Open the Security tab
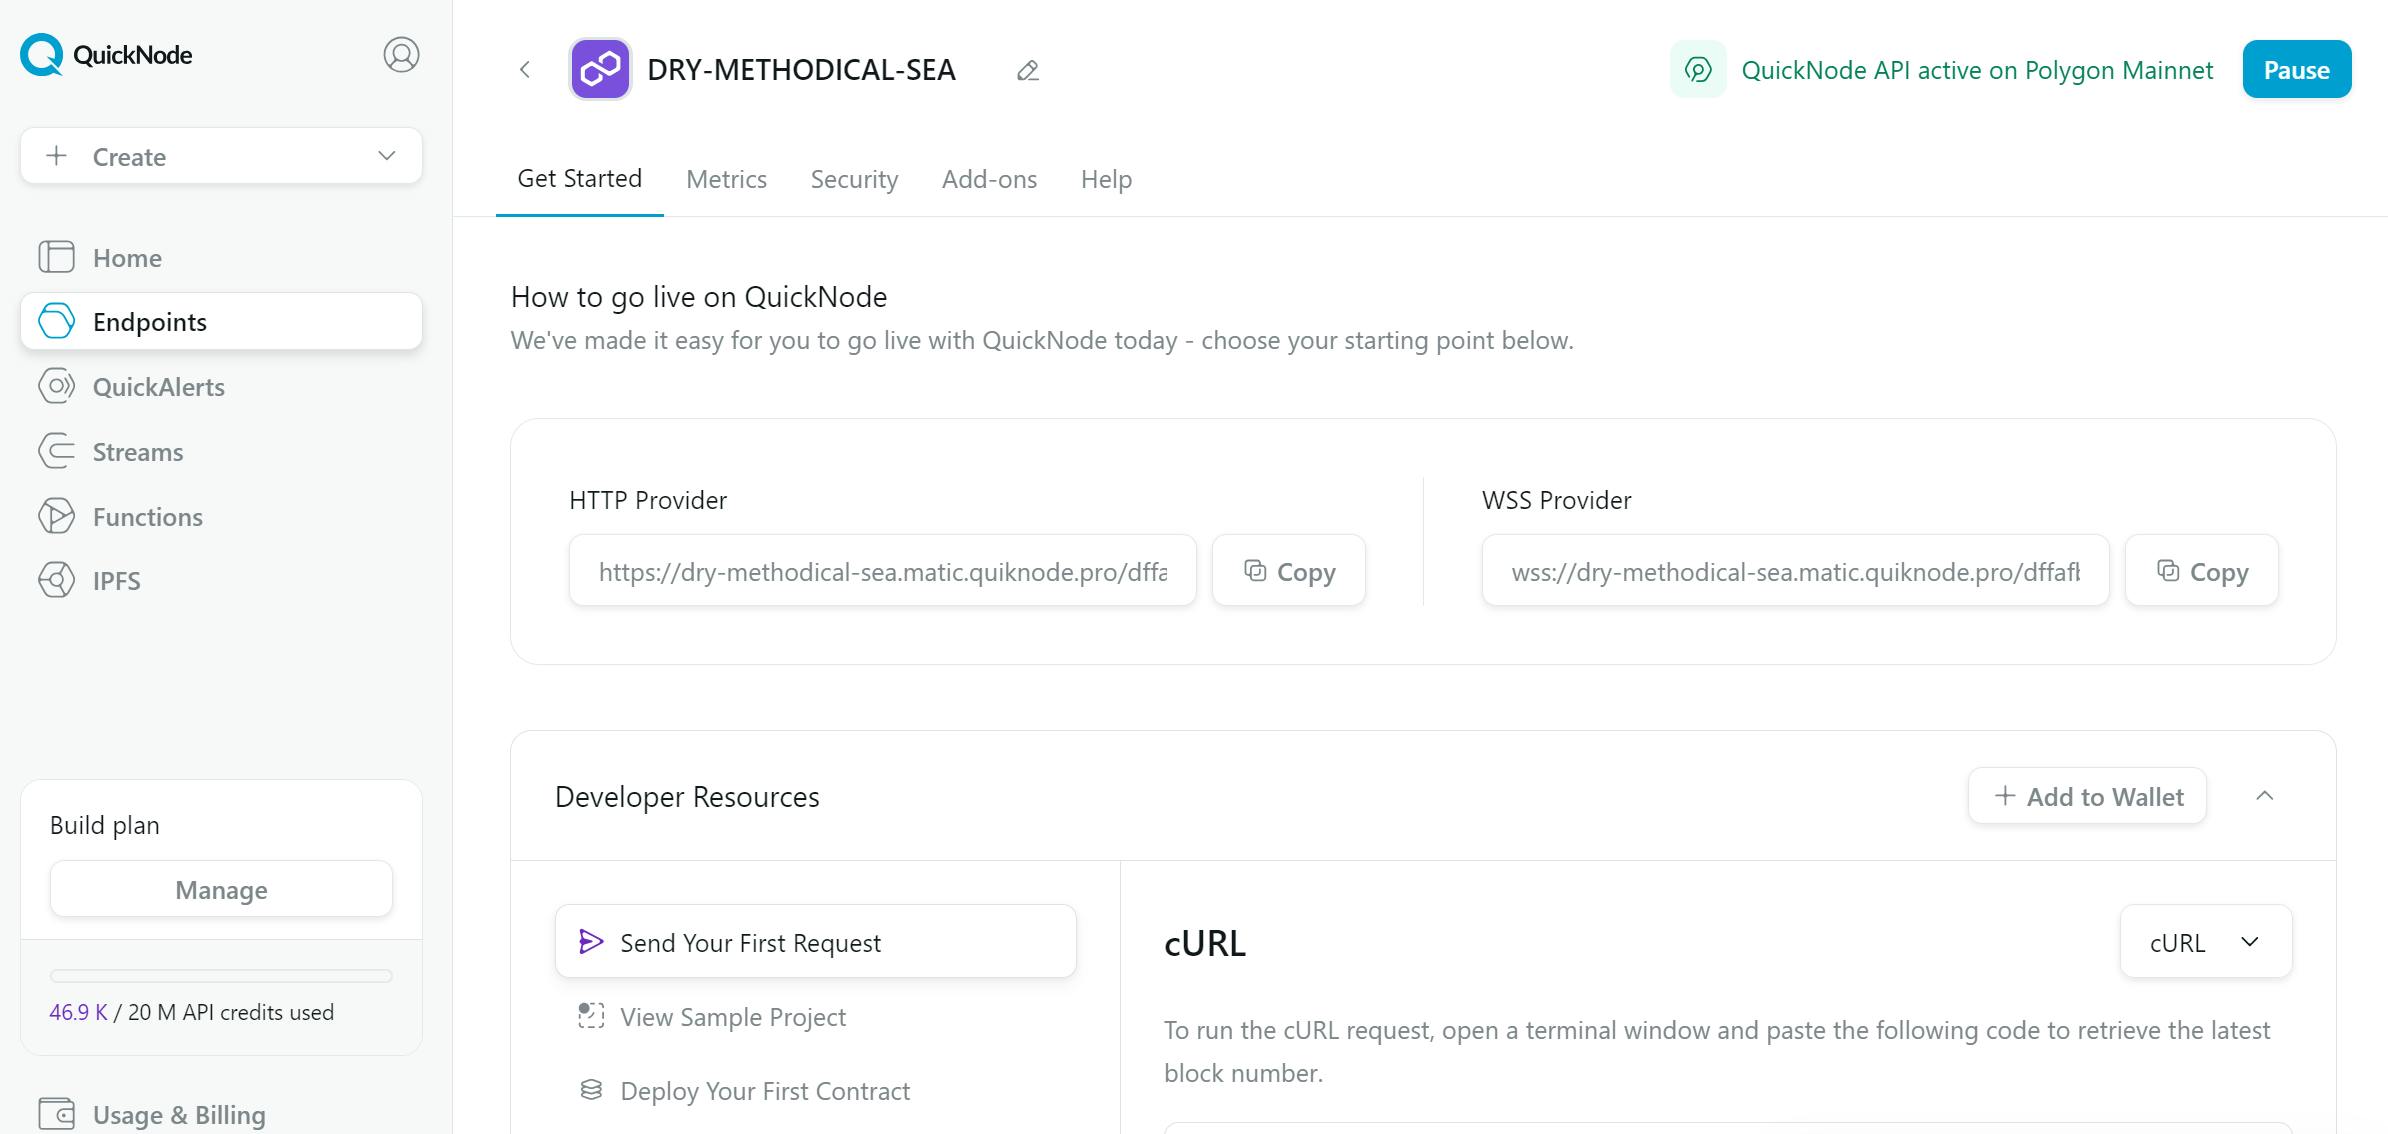This screenshot has height=1134, width=2388. [x=854, y=179]
